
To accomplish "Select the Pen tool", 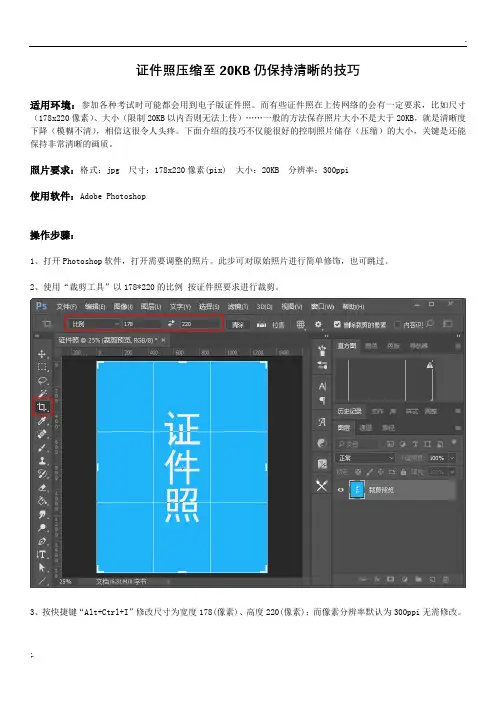I will (x=42, y=541).
